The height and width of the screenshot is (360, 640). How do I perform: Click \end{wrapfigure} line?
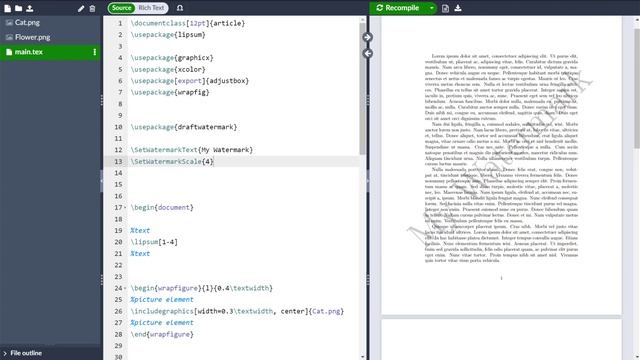tap(162, 334)
